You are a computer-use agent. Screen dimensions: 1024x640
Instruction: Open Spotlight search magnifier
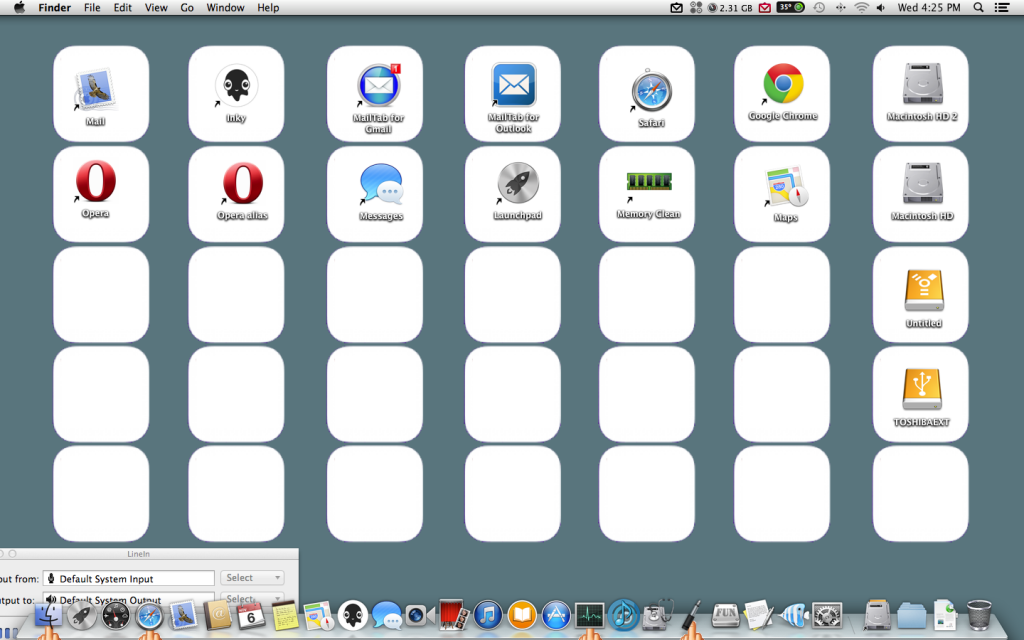click(x=978, y=8)
